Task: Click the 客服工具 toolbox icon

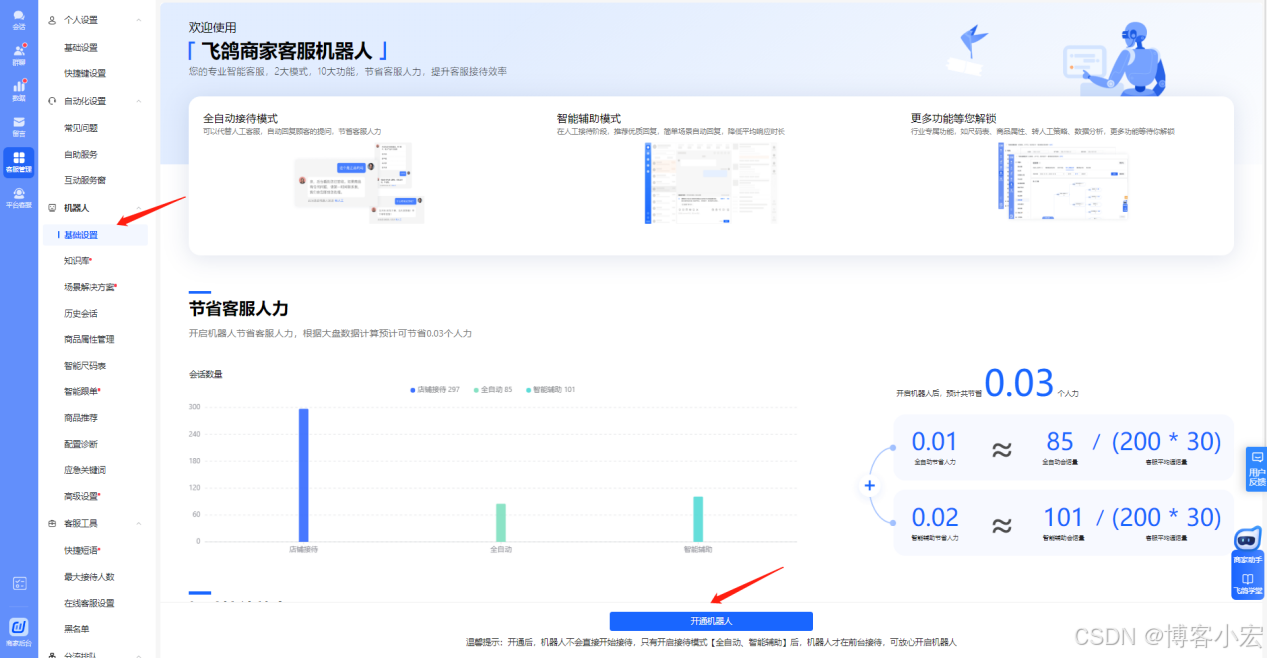Action: tap(52, 523)
